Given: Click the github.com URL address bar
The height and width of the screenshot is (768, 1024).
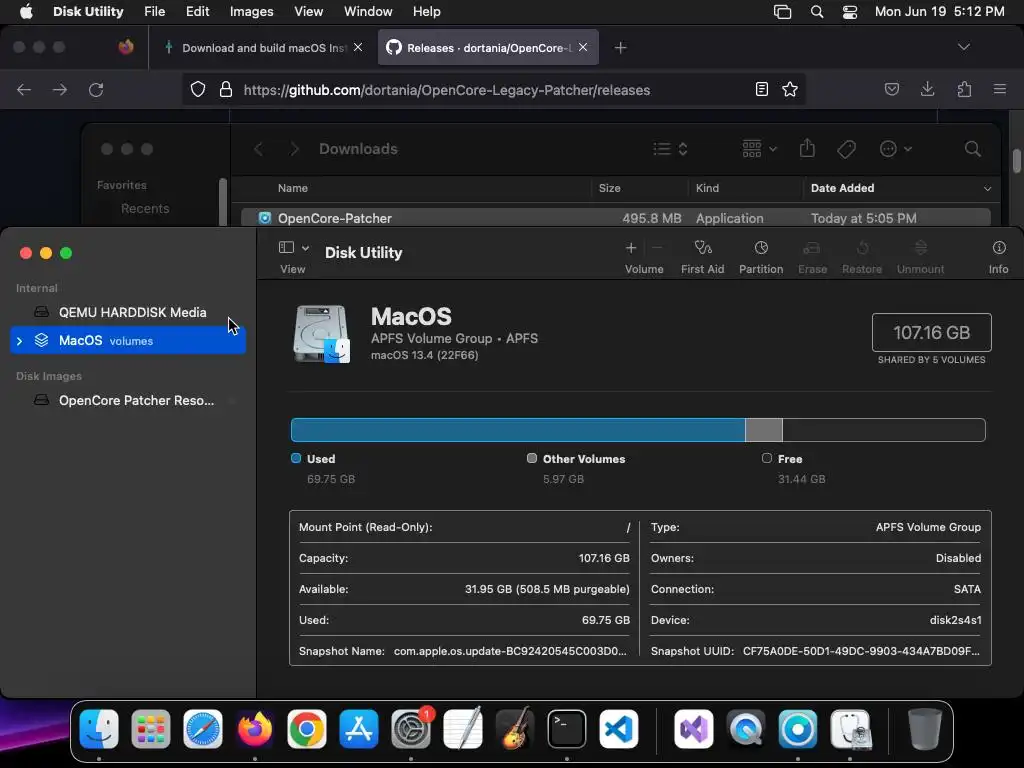Looking at the screenshot, I should [447, 90].
